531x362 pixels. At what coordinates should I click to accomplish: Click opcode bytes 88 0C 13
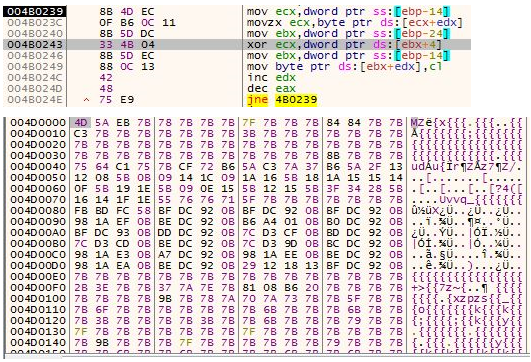pos(127,66)
